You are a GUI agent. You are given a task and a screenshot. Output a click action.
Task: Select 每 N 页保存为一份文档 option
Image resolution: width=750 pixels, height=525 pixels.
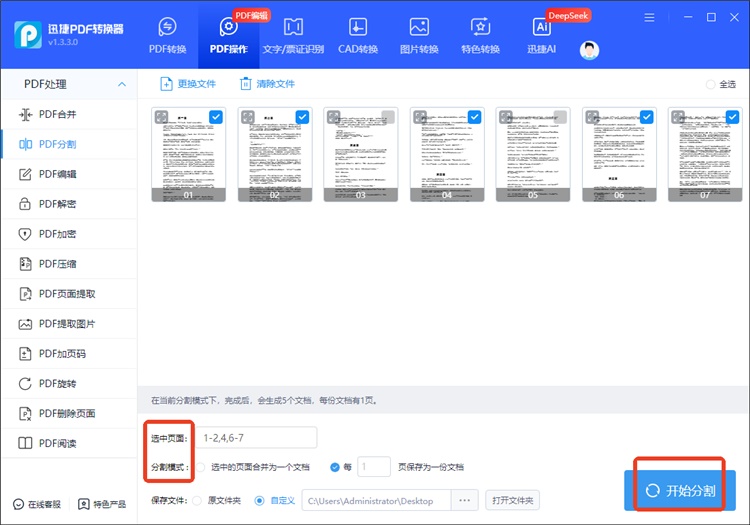point(335,467)
